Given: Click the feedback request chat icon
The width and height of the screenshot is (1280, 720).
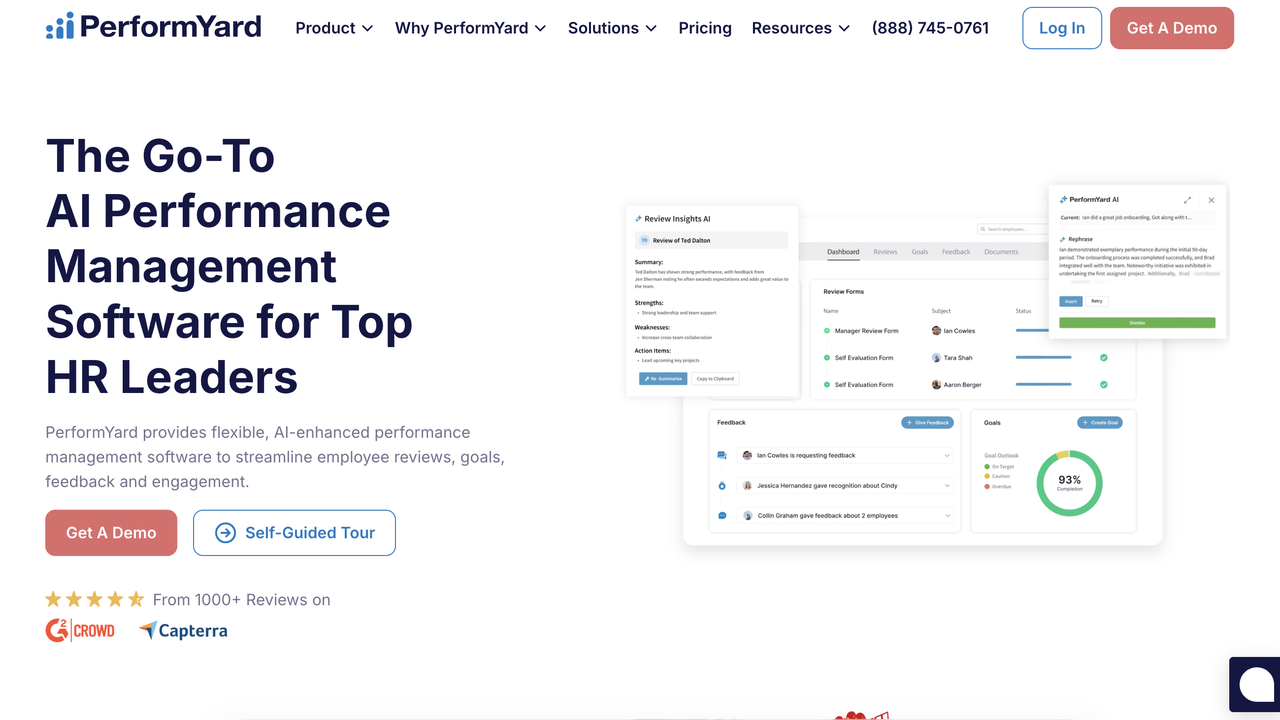Looking at the screenshot, I should (x=722, y=455).
